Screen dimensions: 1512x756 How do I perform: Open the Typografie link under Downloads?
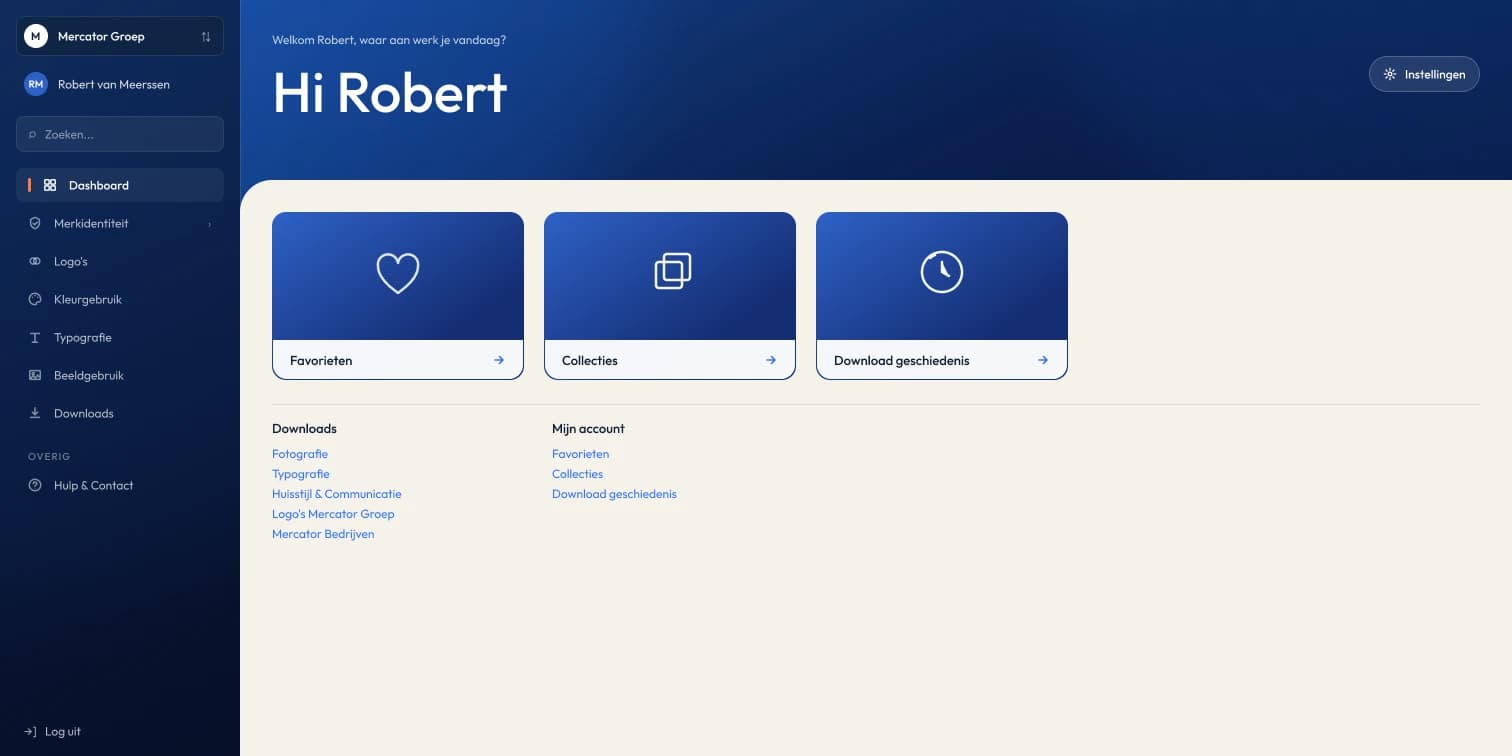coord(301,474)
